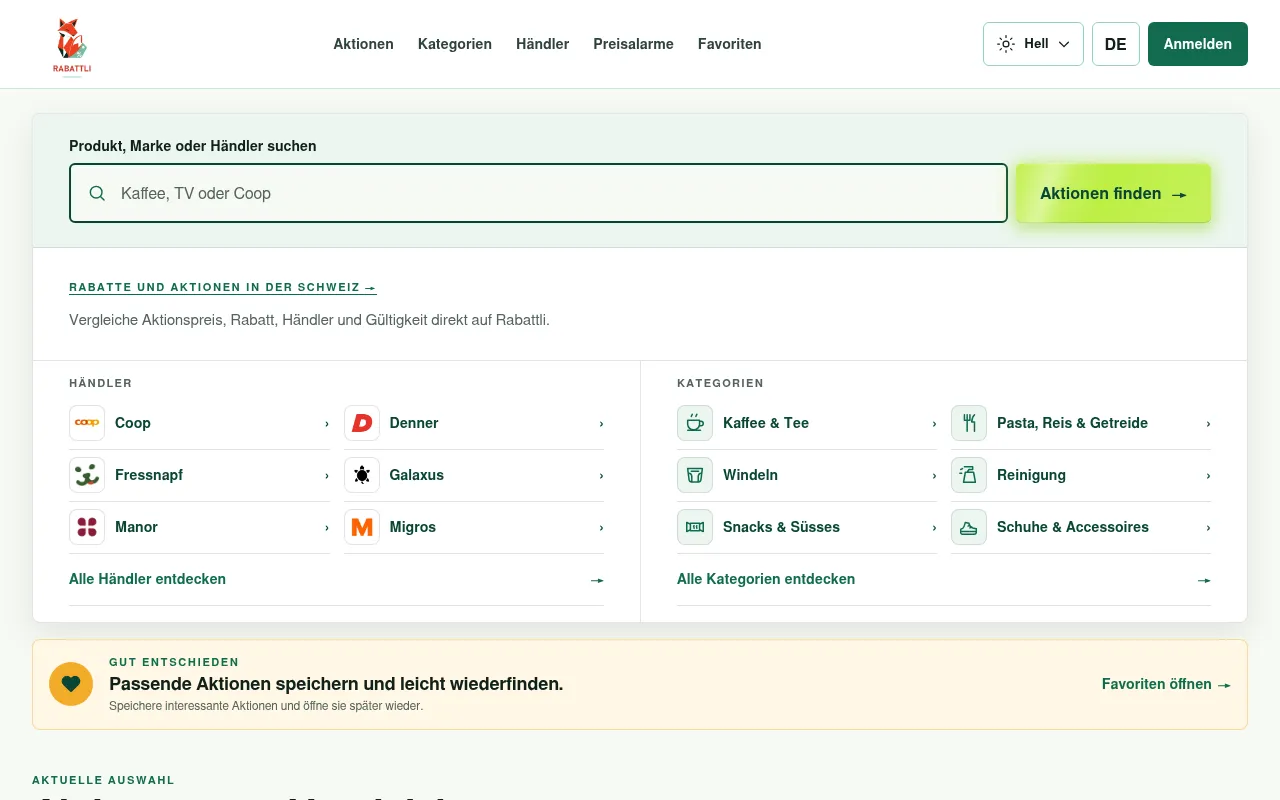The image size is (1280, 800).
Task: Click the chevron next to Denner
Action: pyautogui.click(x=601, y=423)
